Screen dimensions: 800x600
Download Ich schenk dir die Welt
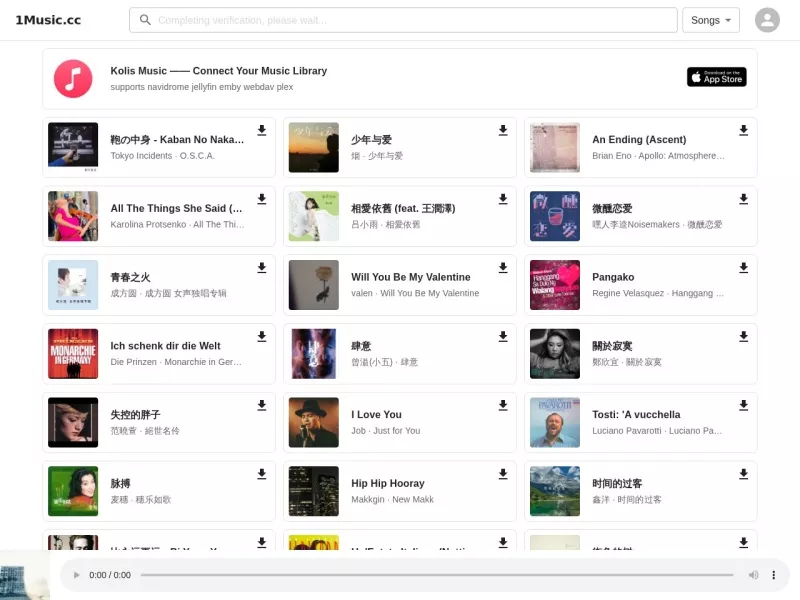pyautogui.click(x=262, y=337)
